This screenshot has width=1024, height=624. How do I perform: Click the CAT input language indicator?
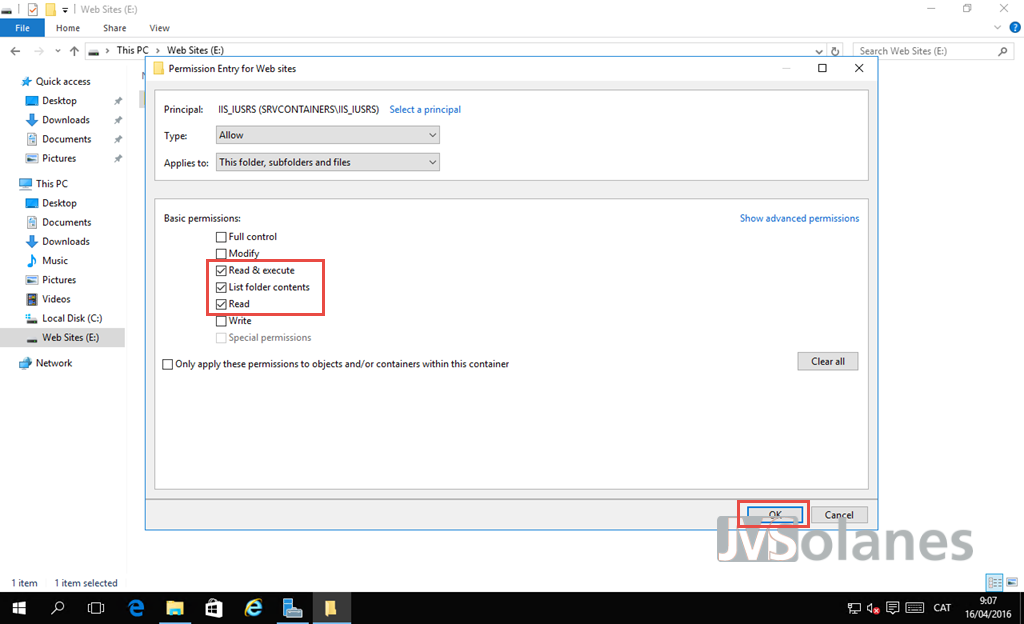pyautogui.click(x=942, y=608)
